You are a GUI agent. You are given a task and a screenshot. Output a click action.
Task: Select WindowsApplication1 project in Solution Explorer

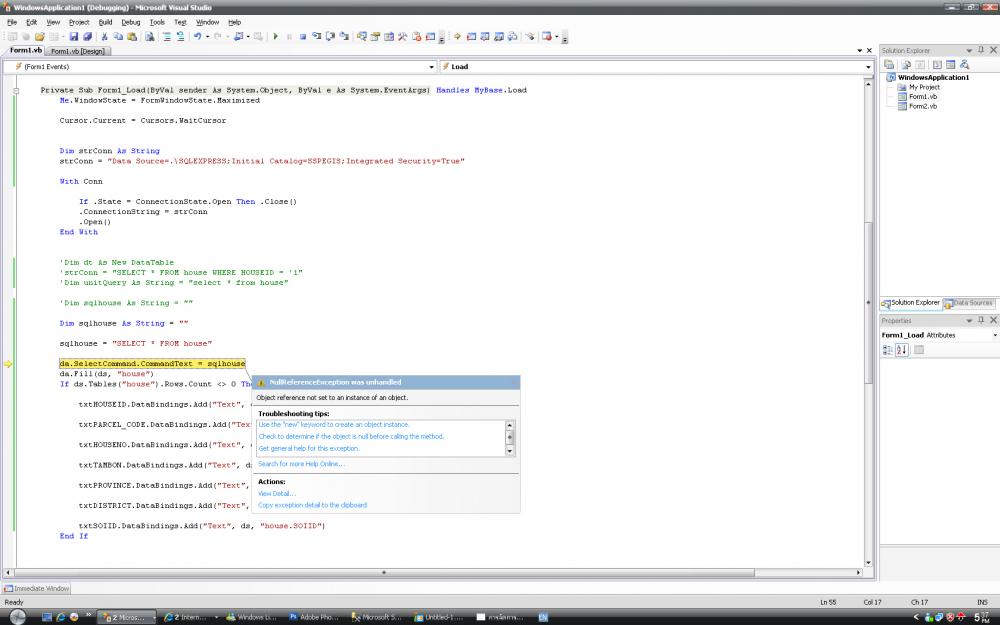point(933,78)
